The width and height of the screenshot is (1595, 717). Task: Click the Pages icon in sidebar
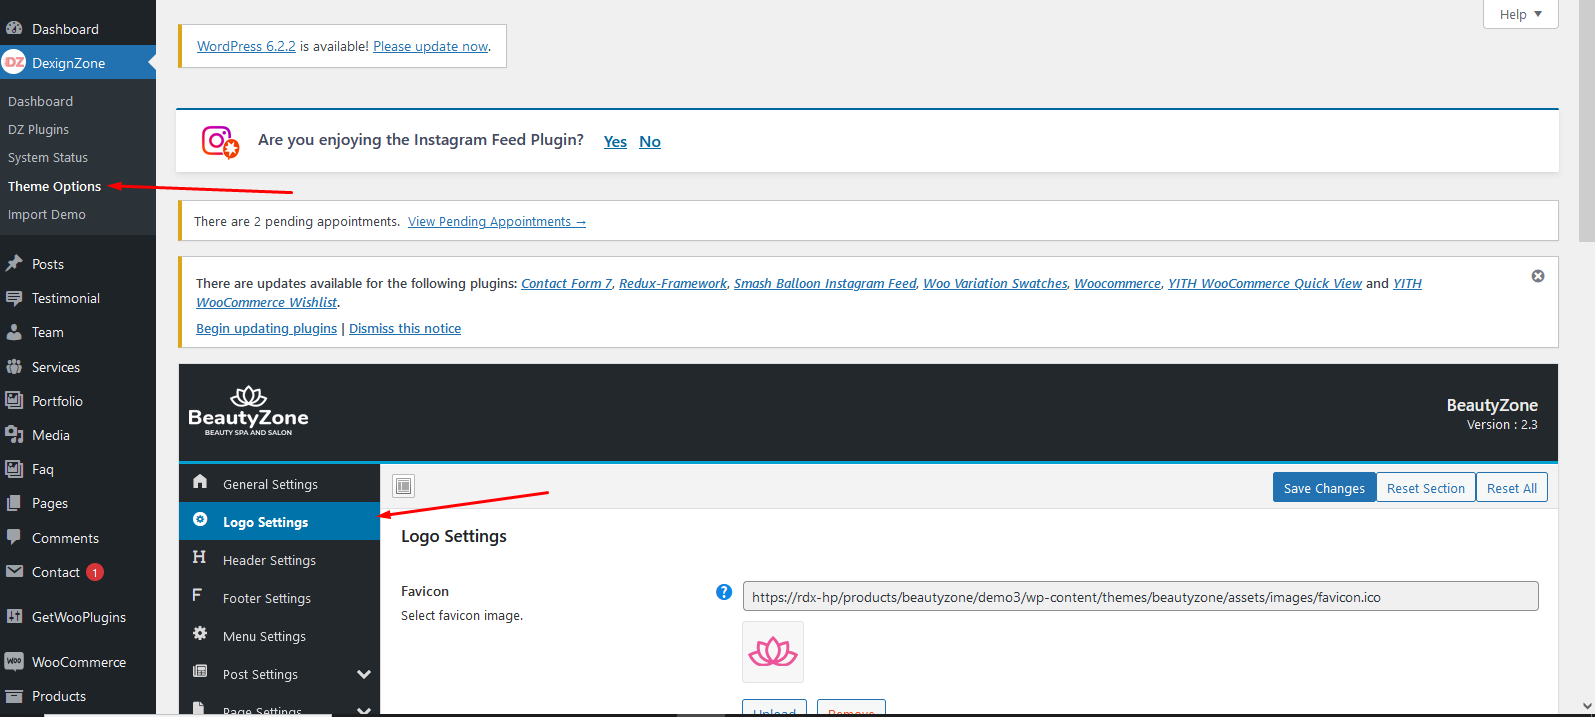pyautogui.click(x=14, y=503)
